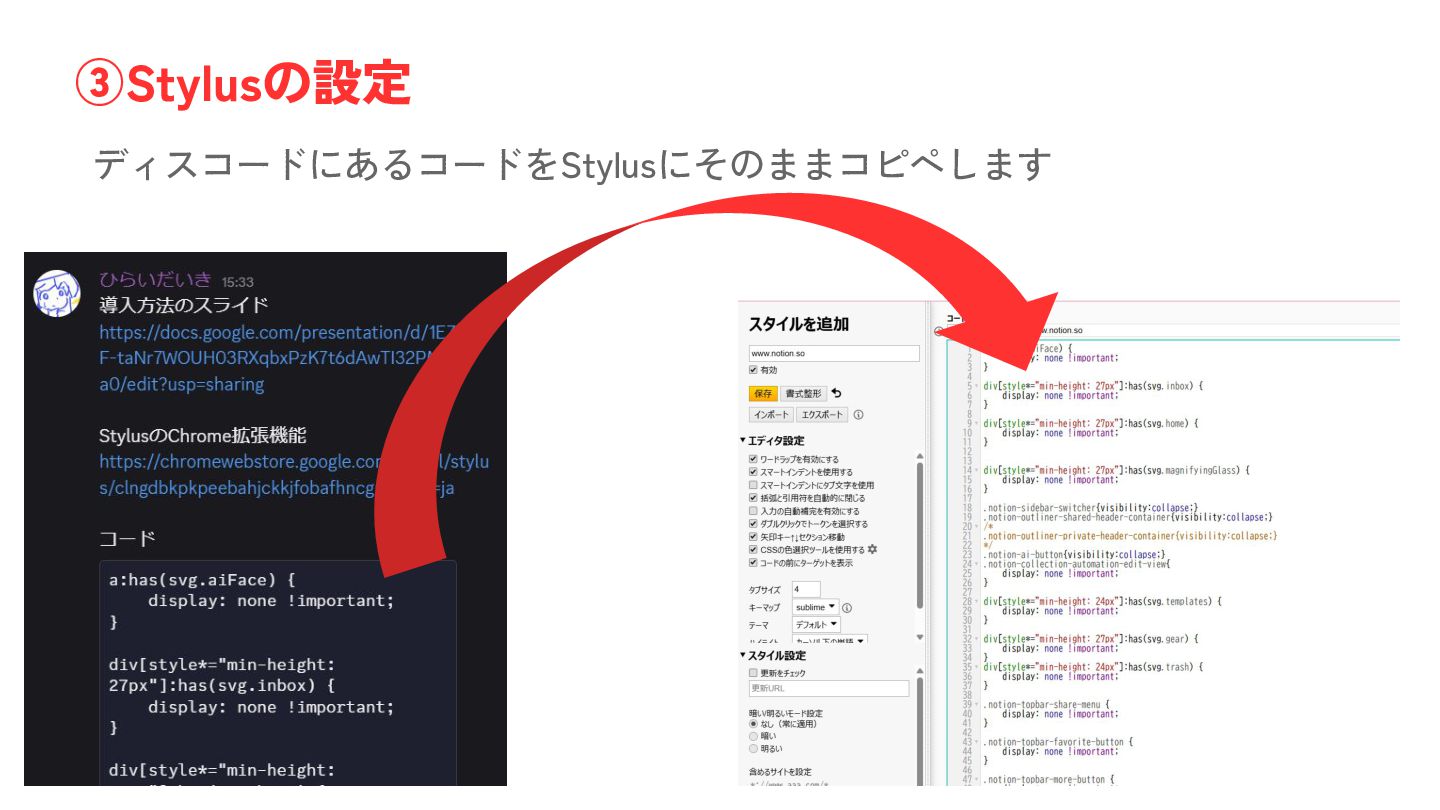Click editor line containing has(svg.templates)
The width and height of the screenshot is (1440, 810).
(x=1103, y=601)
